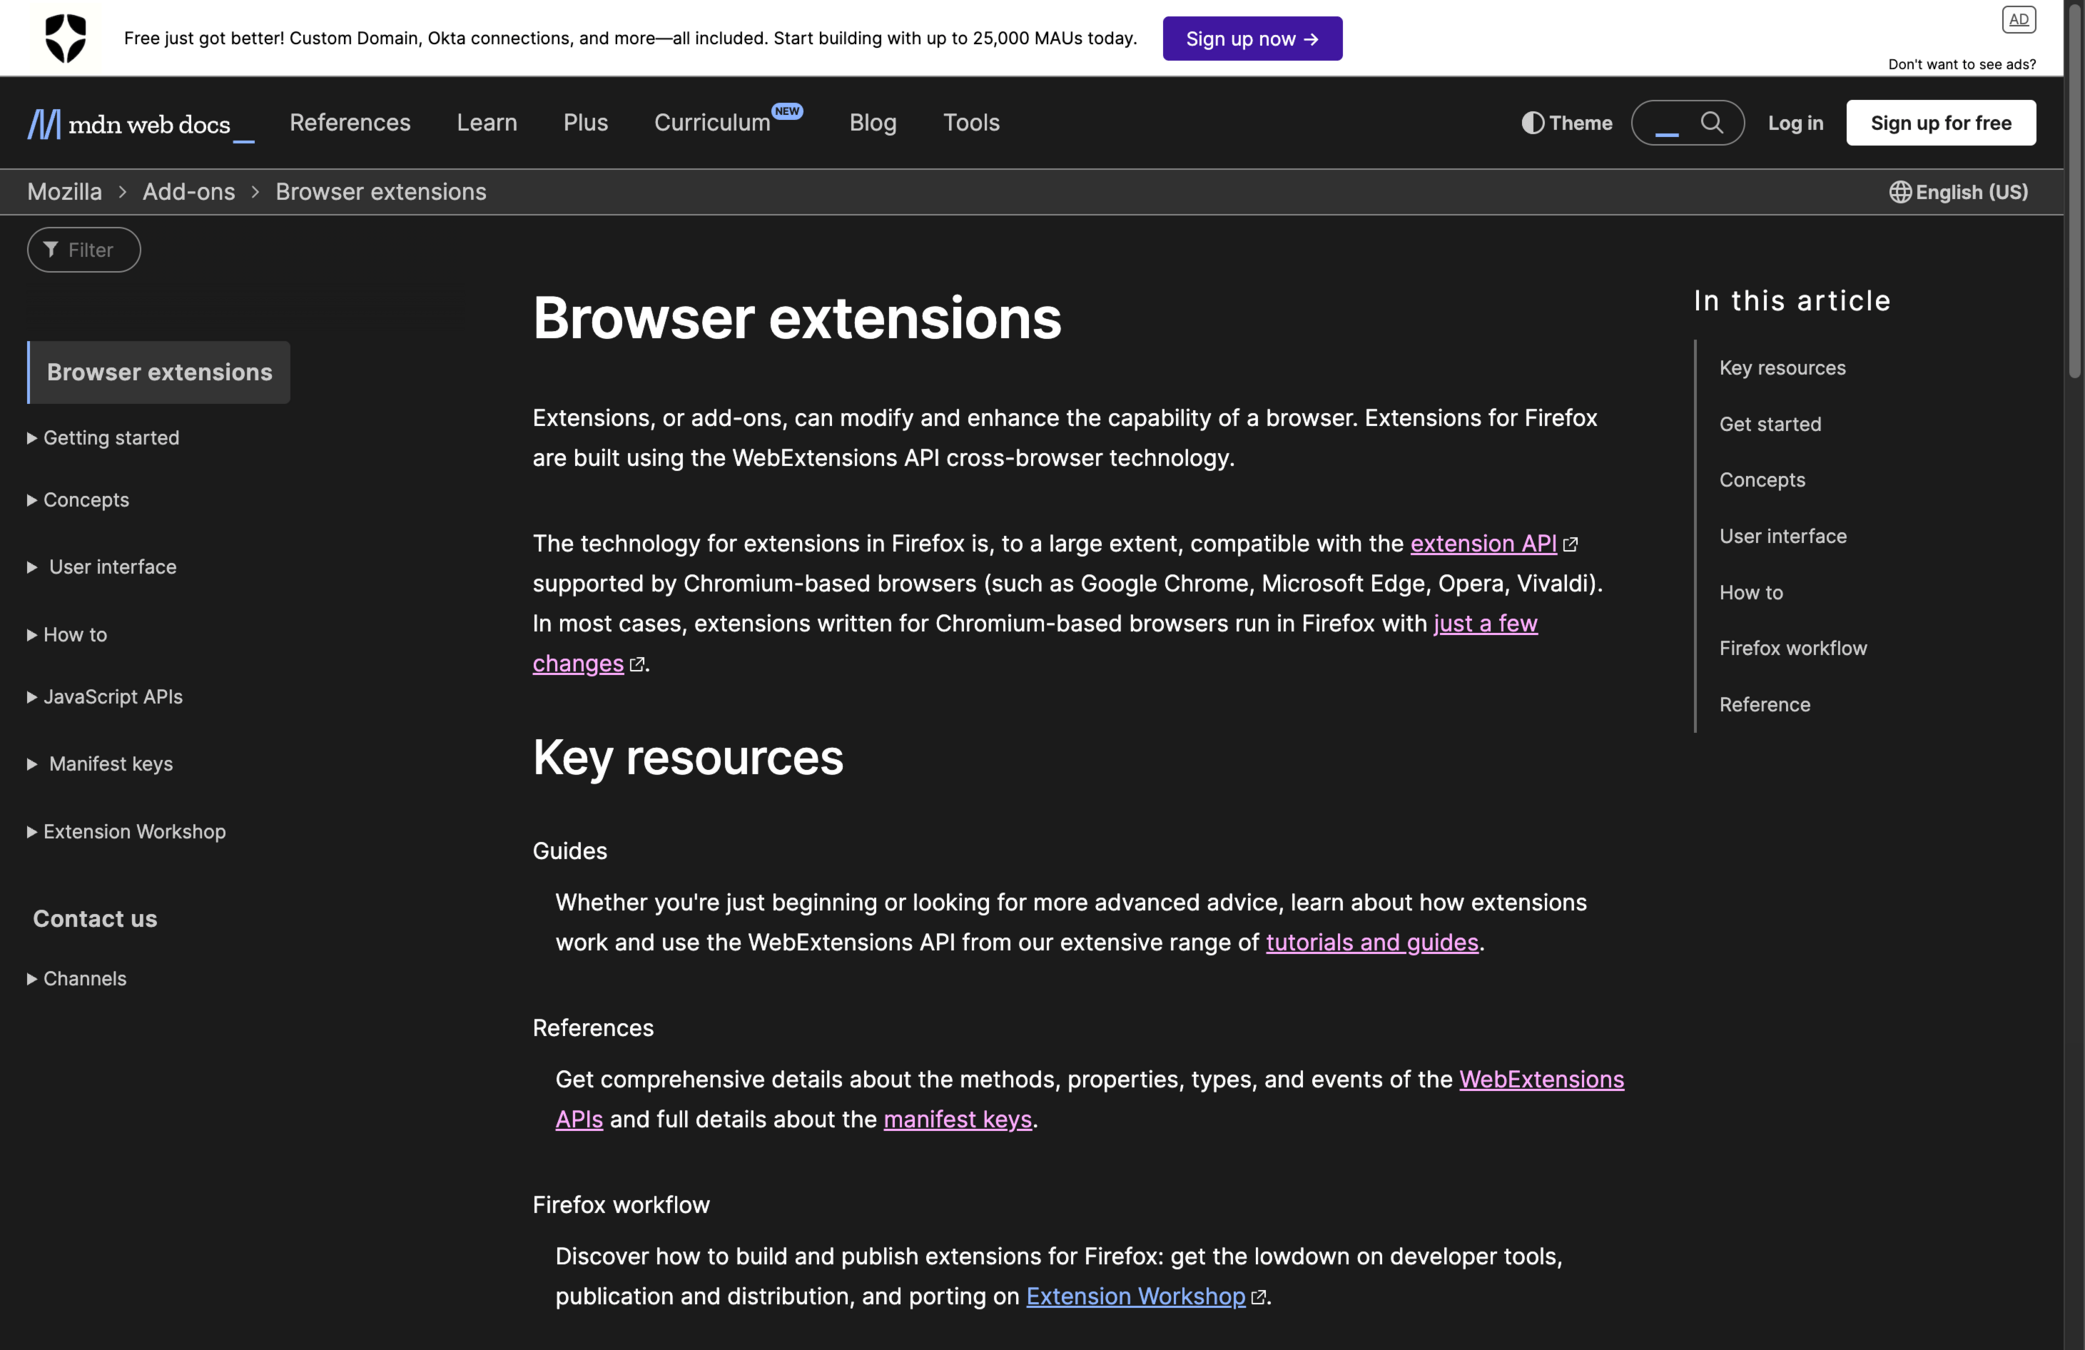The height and width of the screenshot is (1350, 2085).
Task: Click the NEW badge on Curriculum
Action: 787,111
